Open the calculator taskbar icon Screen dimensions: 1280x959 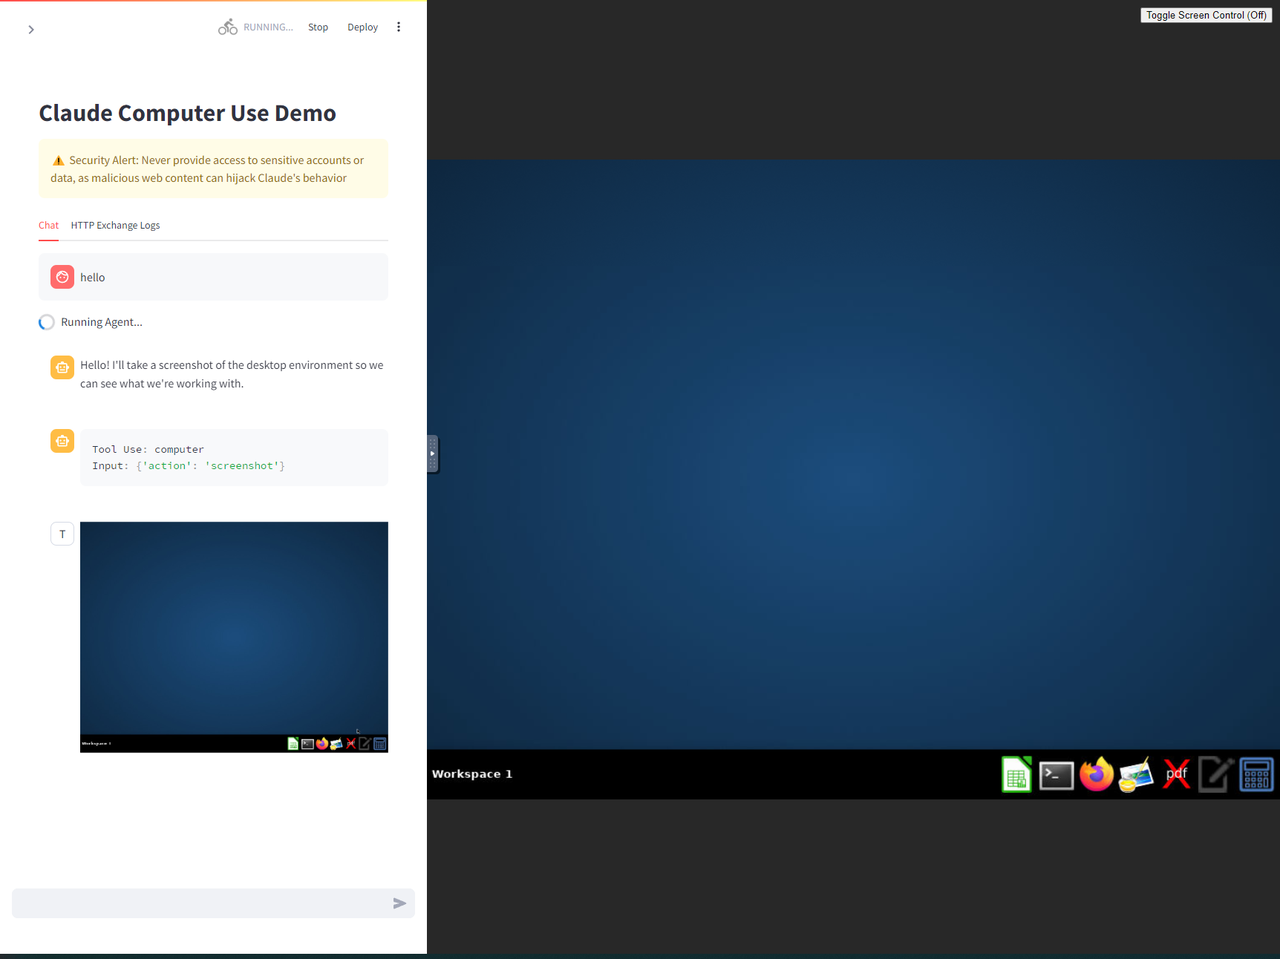coord(1256,775)
